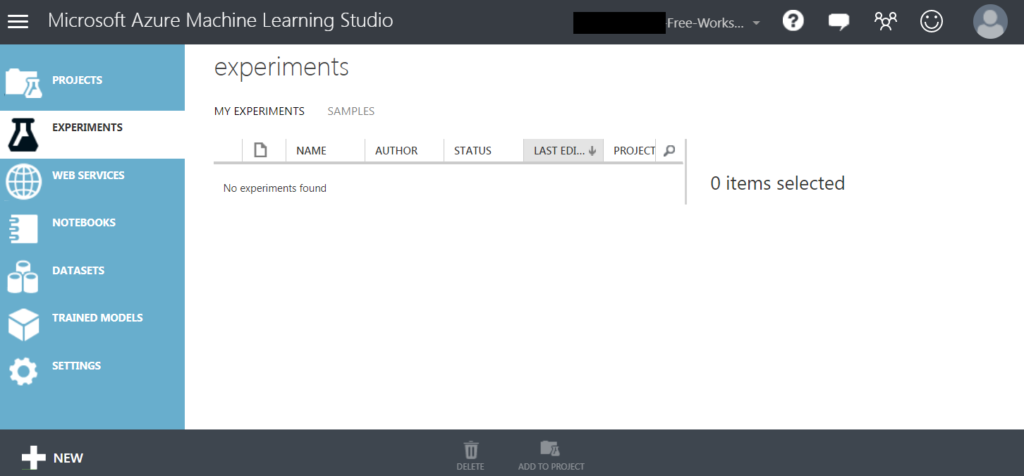Viewport: 1024px width, 476px height.
Task: Click the Projects folder icon
Action: click(x=24, y=83)
